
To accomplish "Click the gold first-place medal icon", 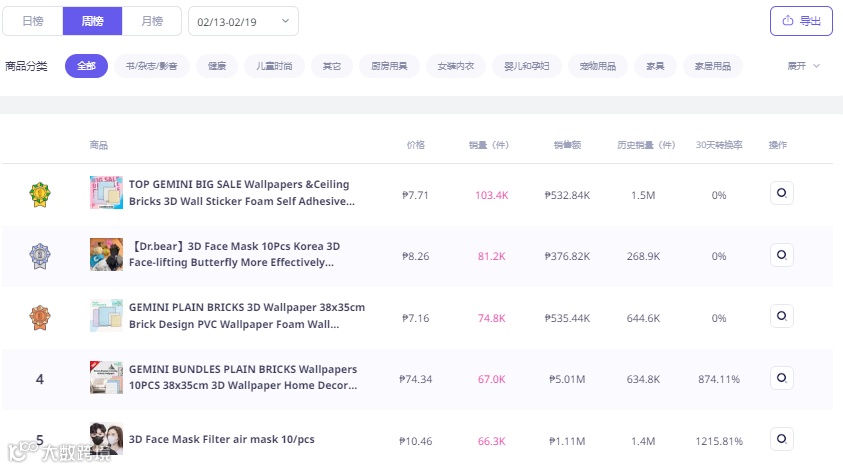I will click(39, 194).
